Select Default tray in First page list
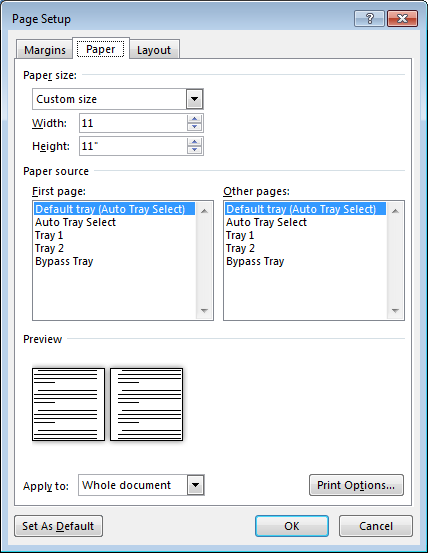This screenshot has width=428, height=553. click(115, 209)
